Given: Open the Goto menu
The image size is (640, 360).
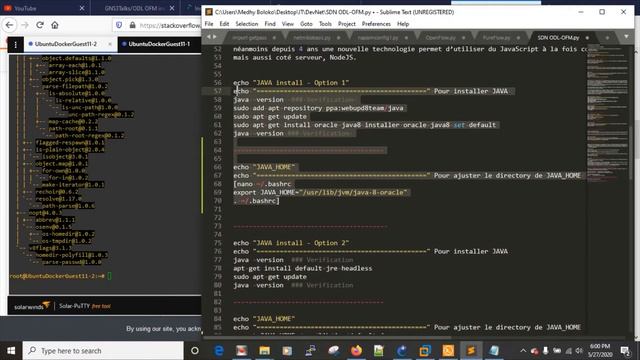Looking at the screenshot, I should [x=306, y=24].
